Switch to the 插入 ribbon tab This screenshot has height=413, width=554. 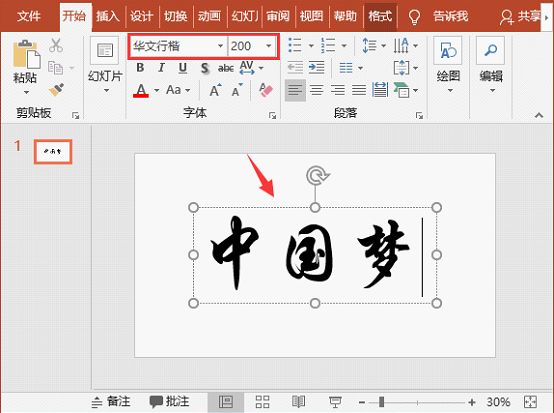click(107, 16)
